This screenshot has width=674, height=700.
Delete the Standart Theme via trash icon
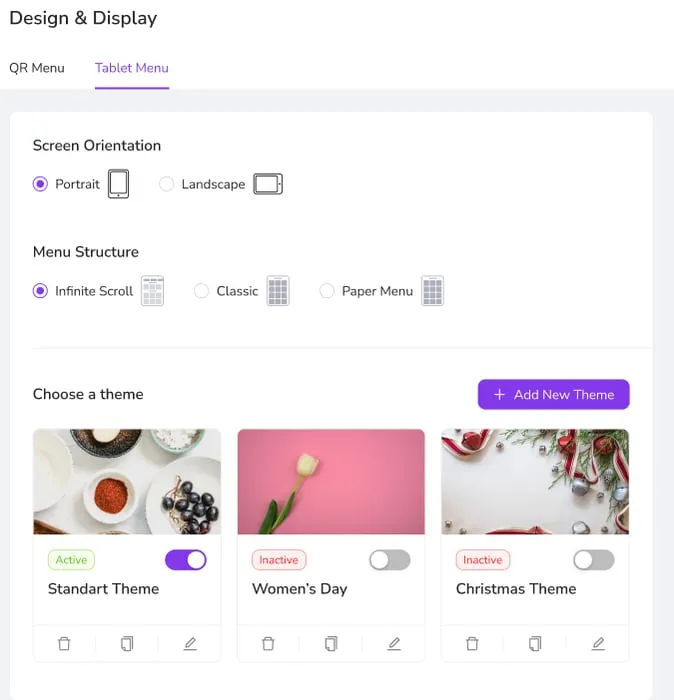(64, 643)
